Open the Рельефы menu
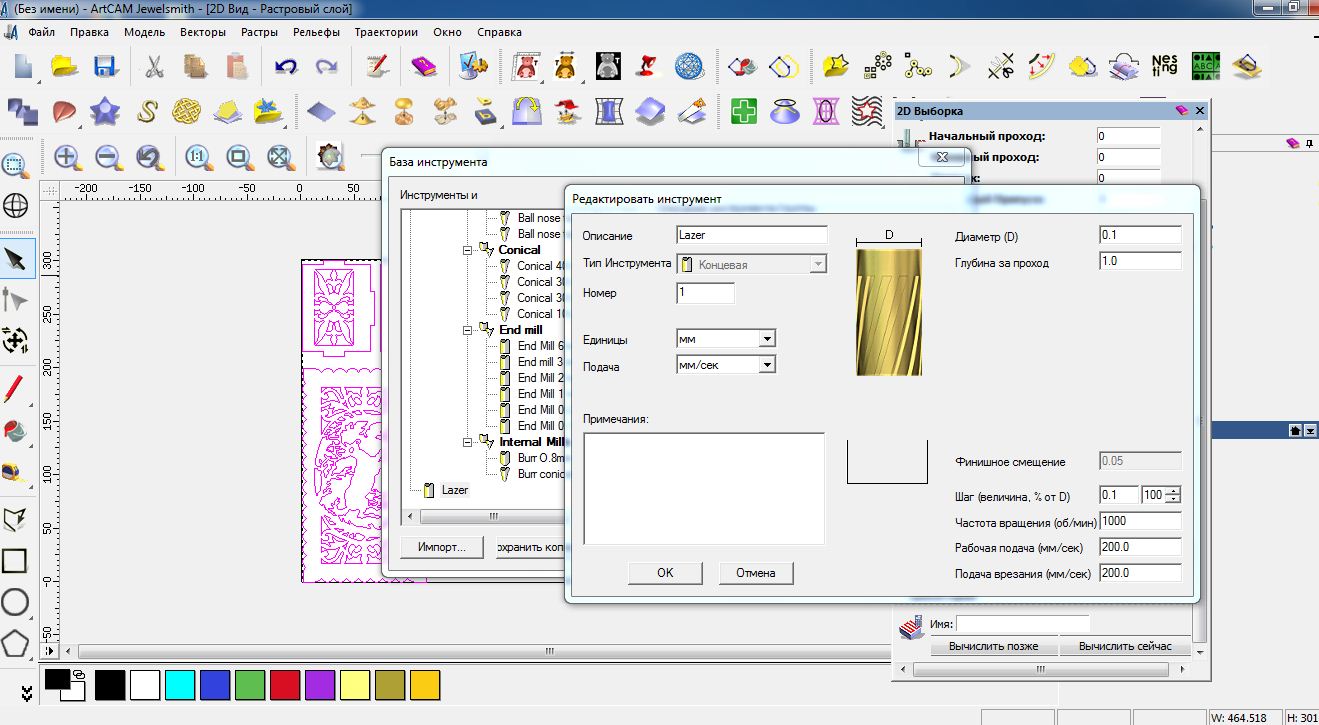The width and height of the screenshot is (1319, 725). coord(318,32)
